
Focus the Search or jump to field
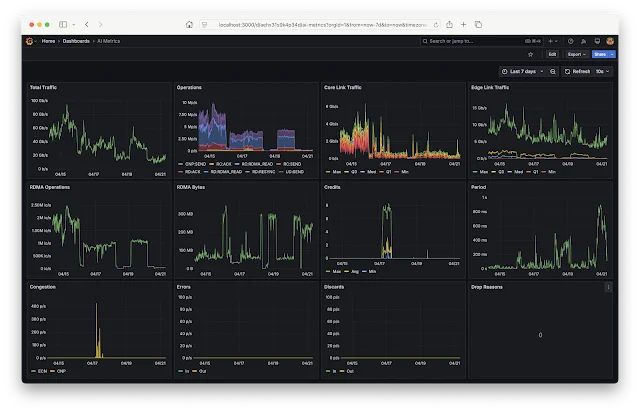482,41
